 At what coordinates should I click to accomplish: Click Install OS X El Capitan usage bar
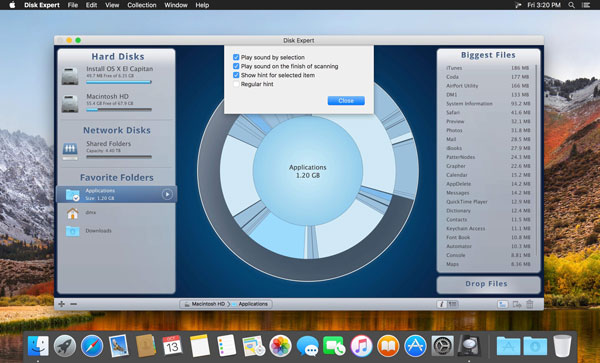tap(119, 82)
